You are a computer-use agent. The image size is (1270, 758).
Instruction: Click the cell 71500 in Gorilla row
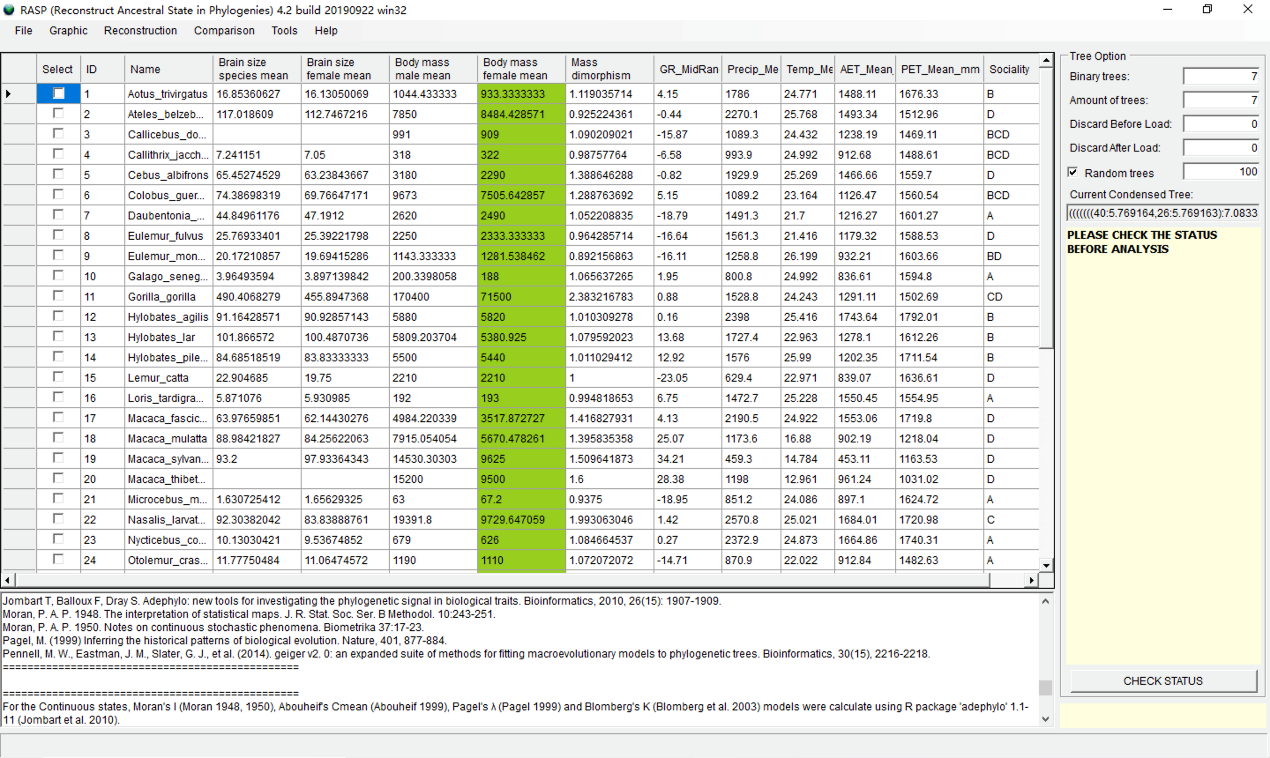(x=521, y=296)
